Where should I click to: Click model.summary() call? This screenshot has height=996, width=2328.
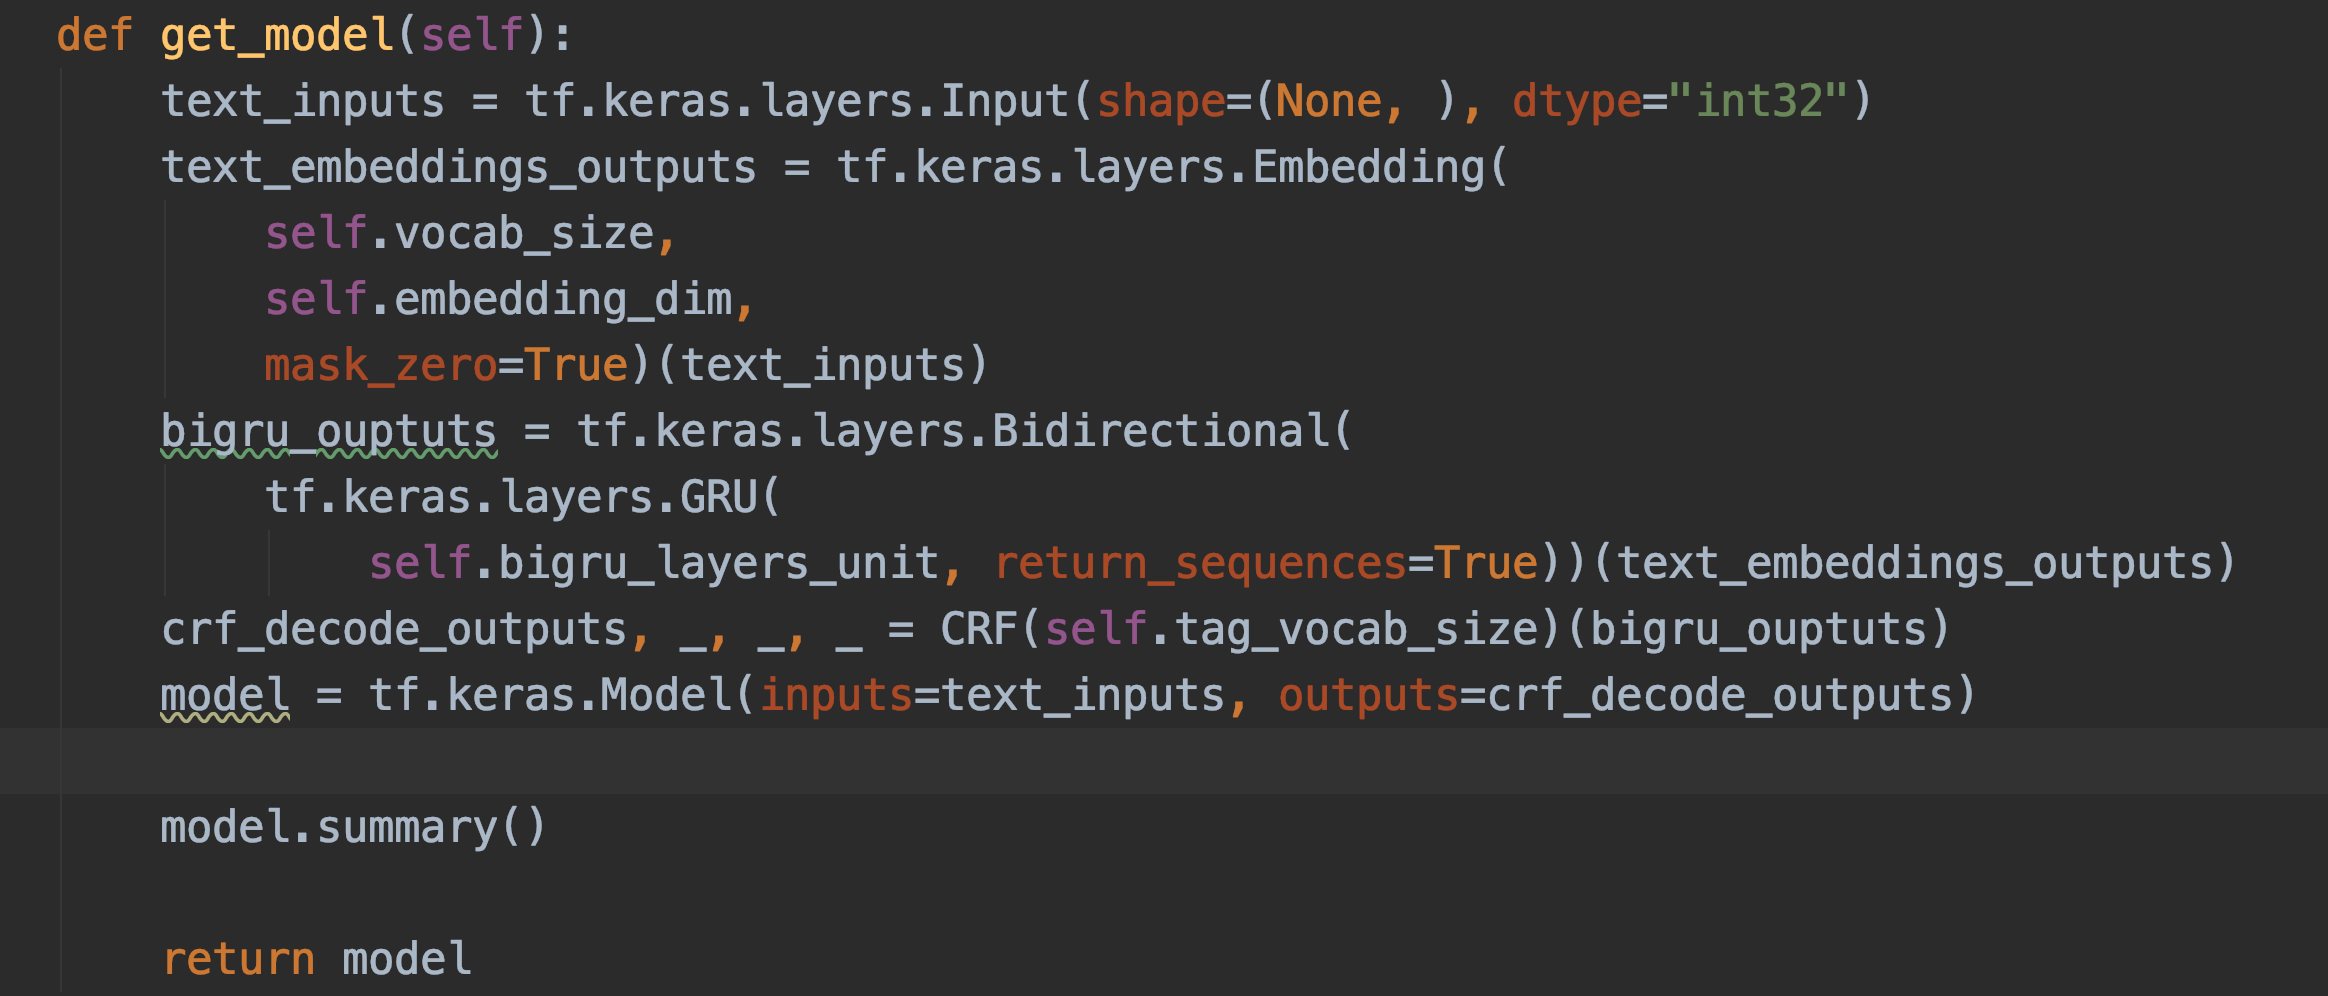point(353,828)
